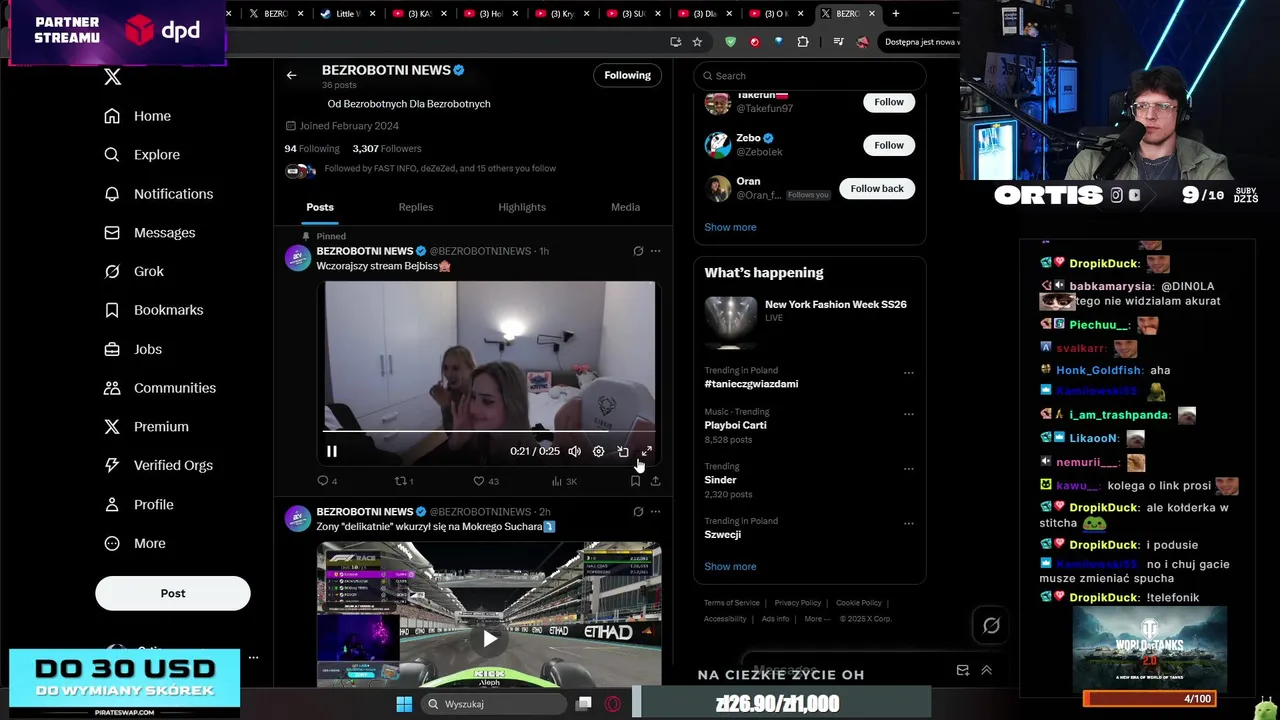Open the Windows Start menu
1280x720 pixels.
(x=404, y=704)
